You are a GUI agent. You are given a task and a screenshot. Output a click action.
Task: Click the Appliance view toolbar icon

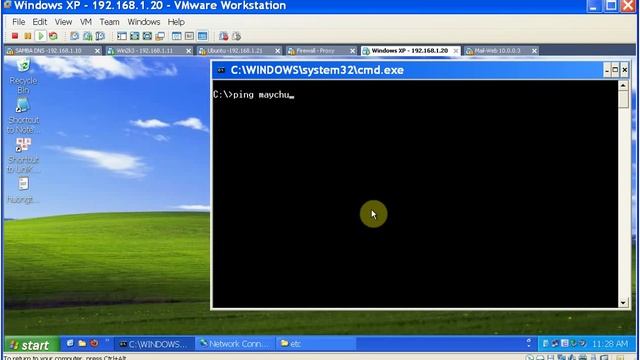point(189,36)
